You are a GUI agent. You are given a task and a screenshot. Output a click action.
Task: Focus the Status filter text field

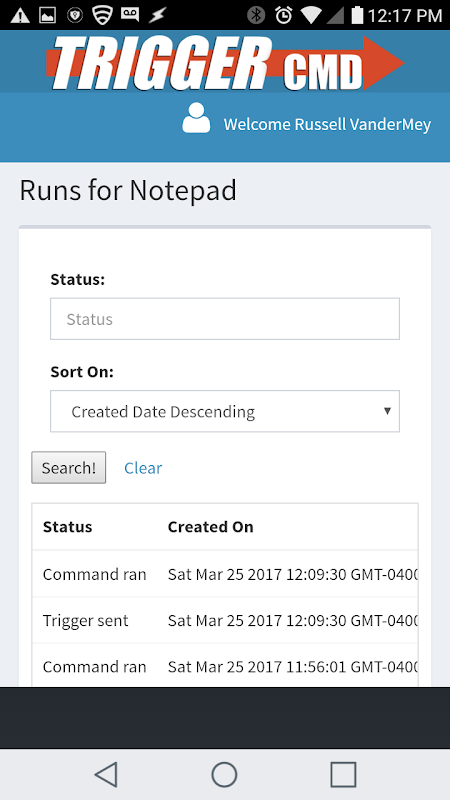[224, 319]
